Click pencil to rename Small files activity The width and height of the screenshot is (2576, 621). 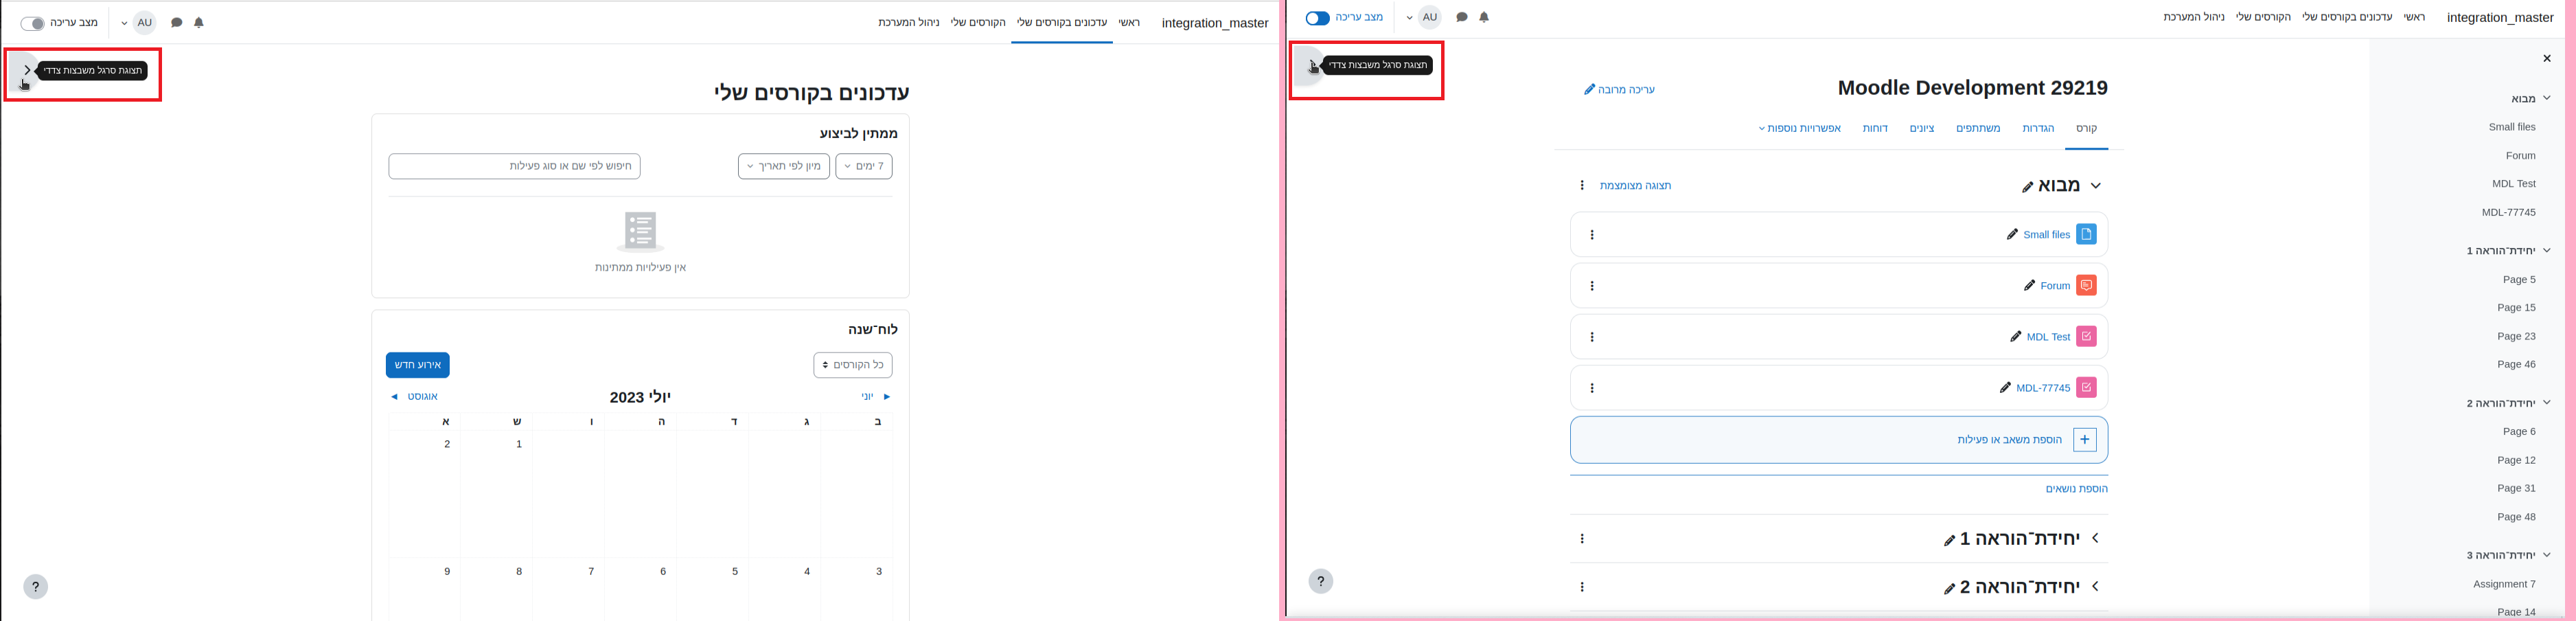(2012, 234)
